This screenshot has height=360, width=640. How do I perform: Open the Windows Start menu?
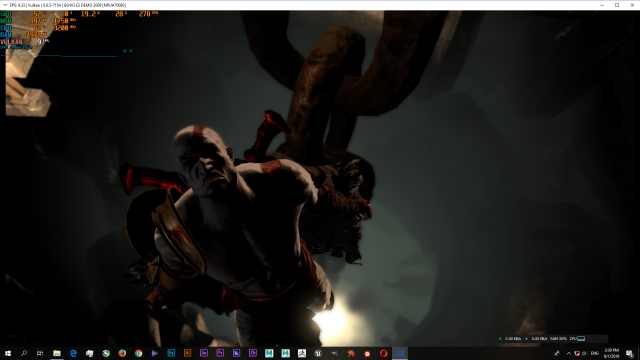(8, 353)
